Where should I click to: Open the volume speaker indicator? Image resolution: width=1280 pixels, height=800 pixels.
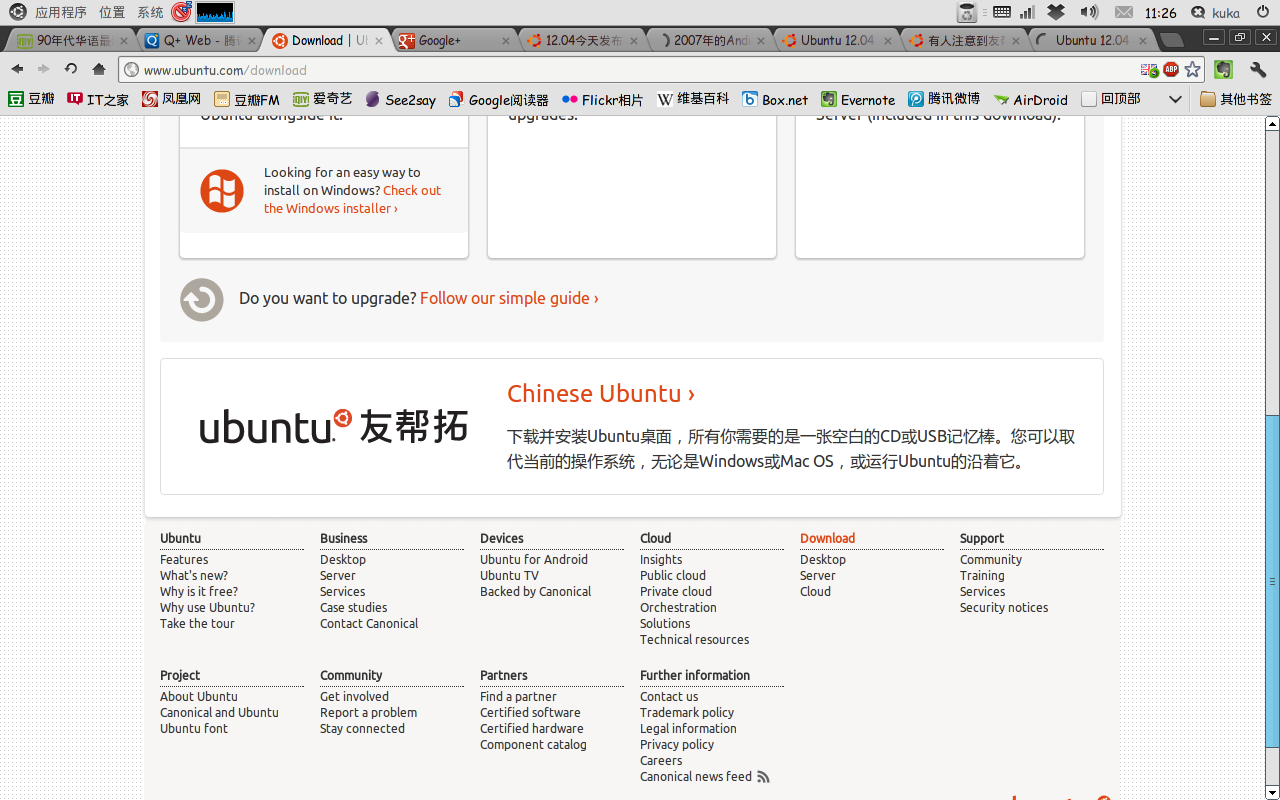click(x=1089, y=12)
